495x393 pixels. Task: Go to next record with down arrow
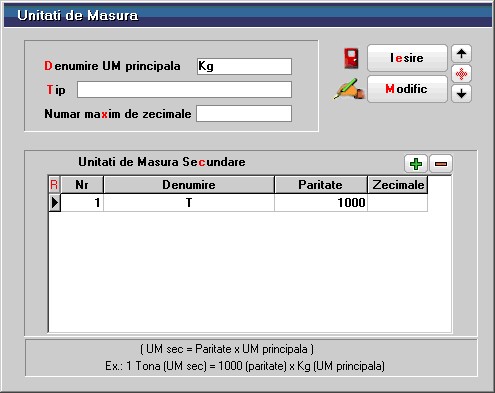[x=461, y=94]
